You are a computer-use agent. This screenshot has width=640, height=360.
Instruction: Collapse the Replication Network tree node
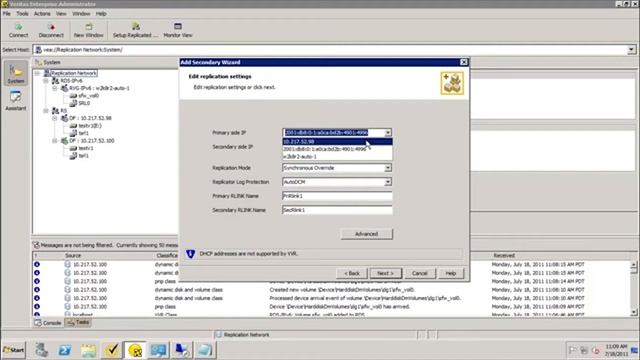(37, 73)
